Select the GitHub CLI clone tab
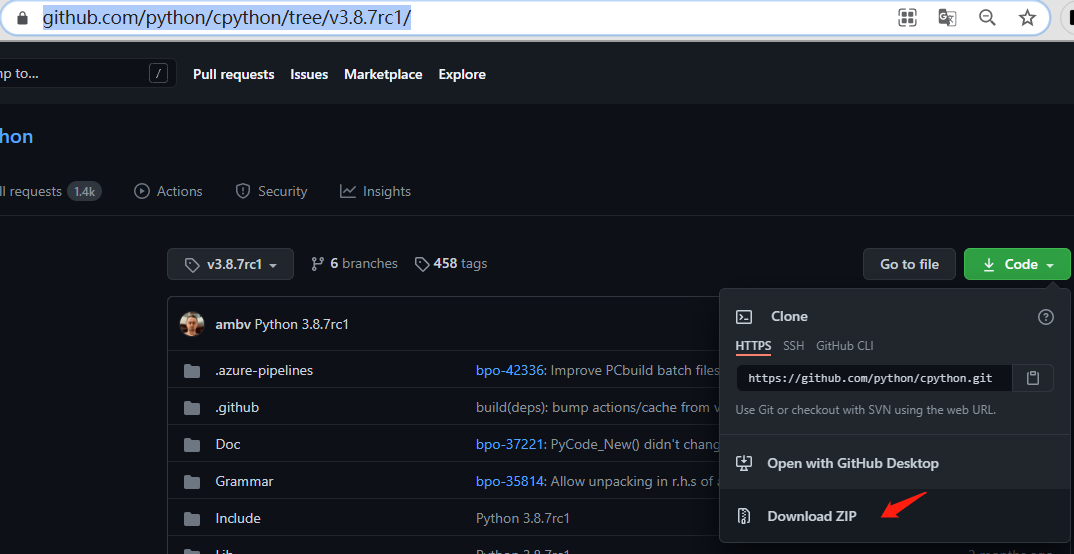This screenshot has width=1074, height=554. click(845, 346)
